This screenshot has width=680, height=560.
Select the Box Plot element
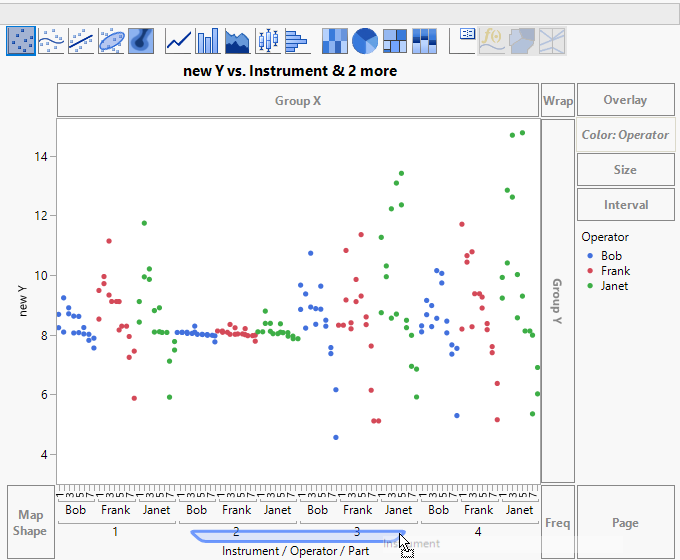[267, 40]
